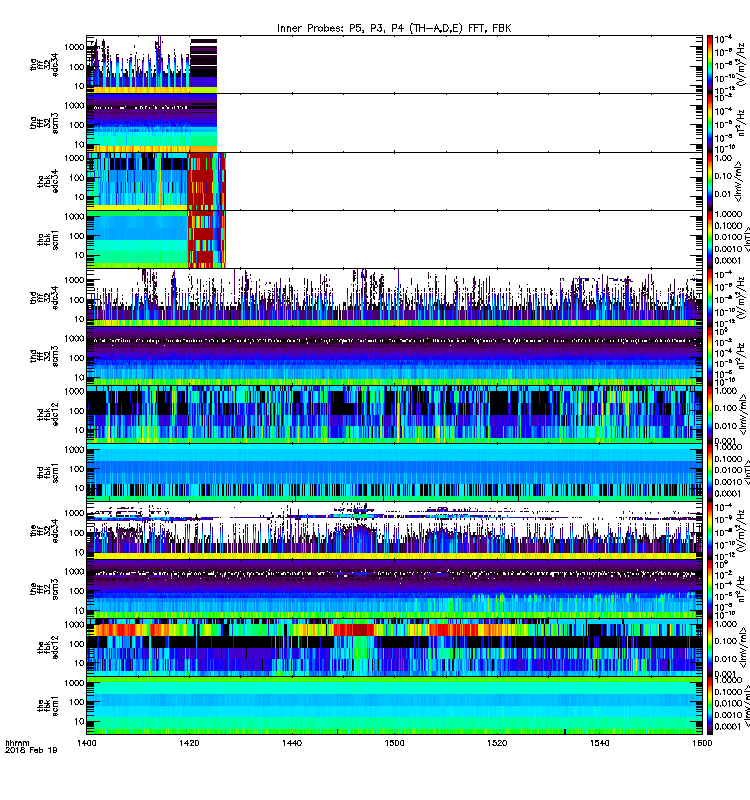Click the color bar beside the fbk scm1 panel
The image size is (750, 800).
pyautogui.click(x=710, y=707)
